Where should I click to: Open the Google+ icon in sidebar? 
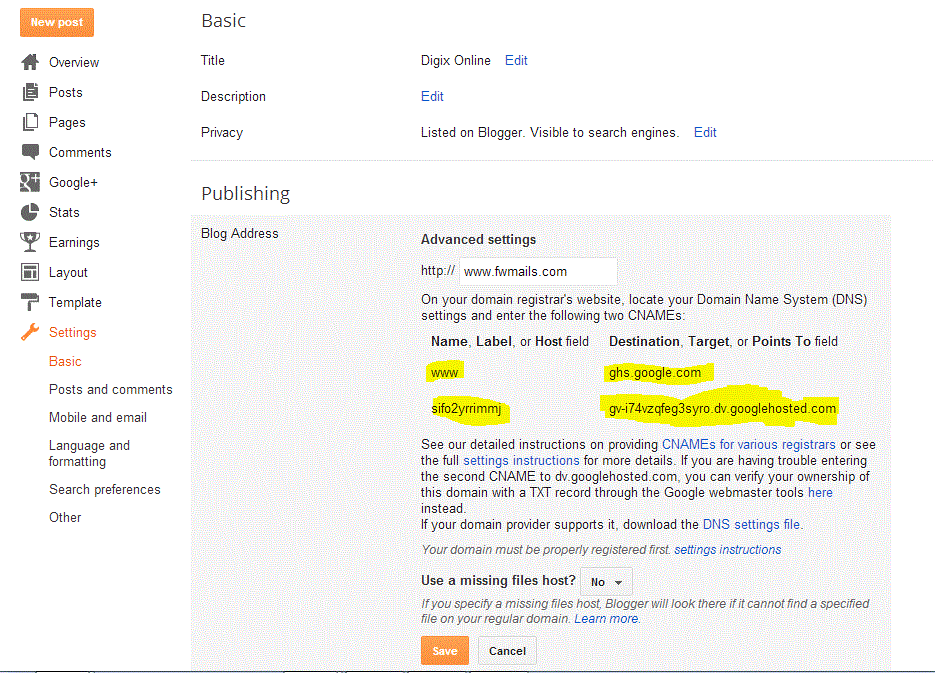(x=30, y=182)
